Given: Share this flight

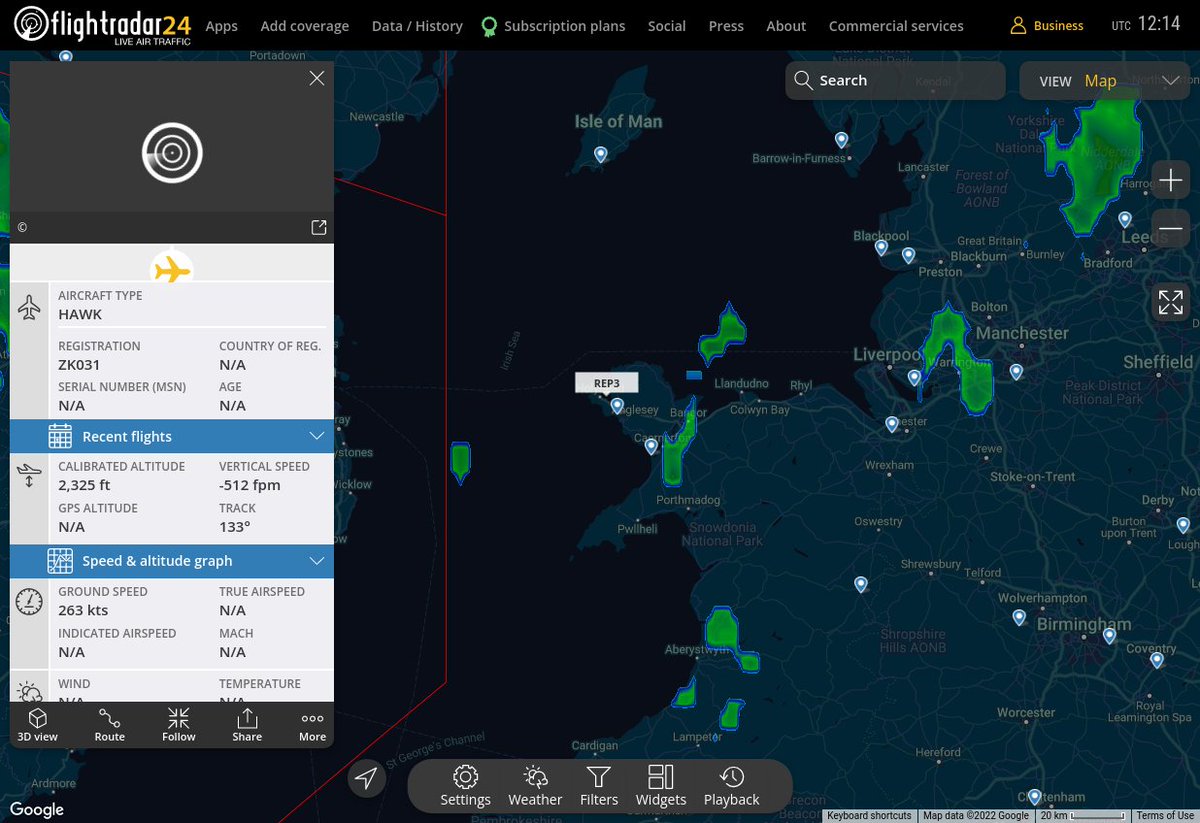Looking at the screenshot, I should (246, 723).
